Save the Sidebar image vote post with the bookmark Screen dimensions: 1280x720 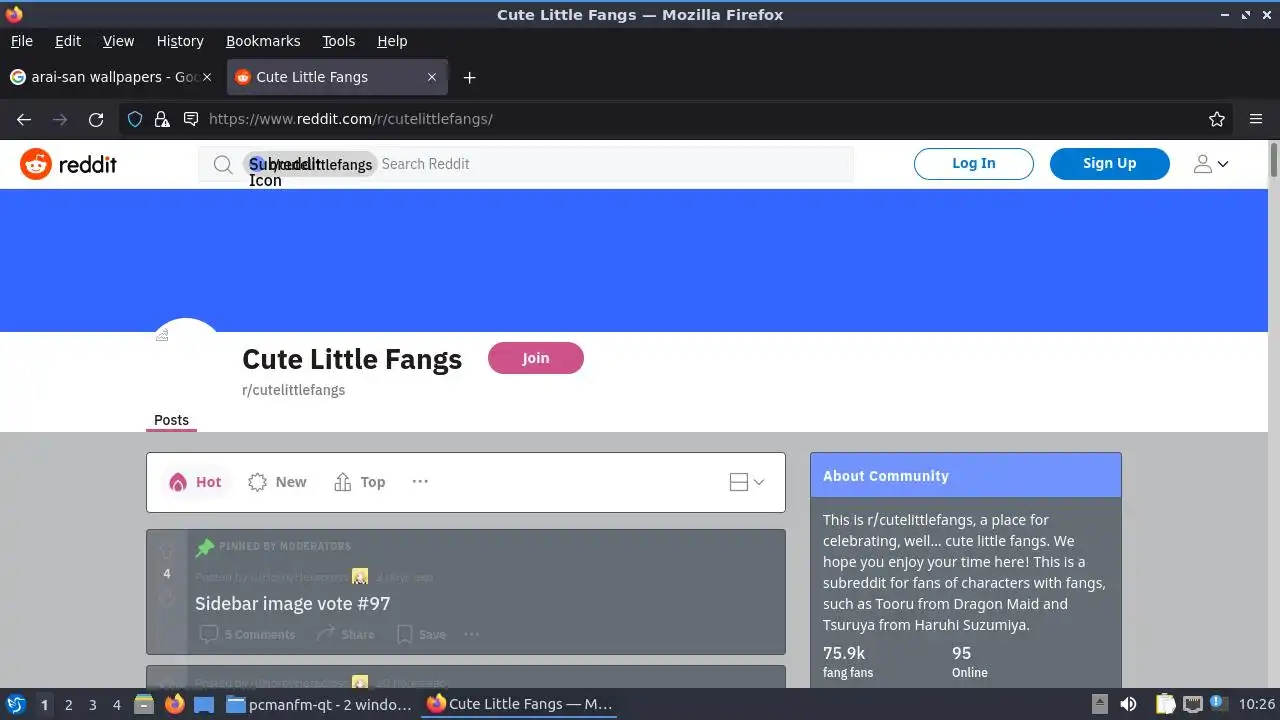pyautogui.click(x=421, y=634)
